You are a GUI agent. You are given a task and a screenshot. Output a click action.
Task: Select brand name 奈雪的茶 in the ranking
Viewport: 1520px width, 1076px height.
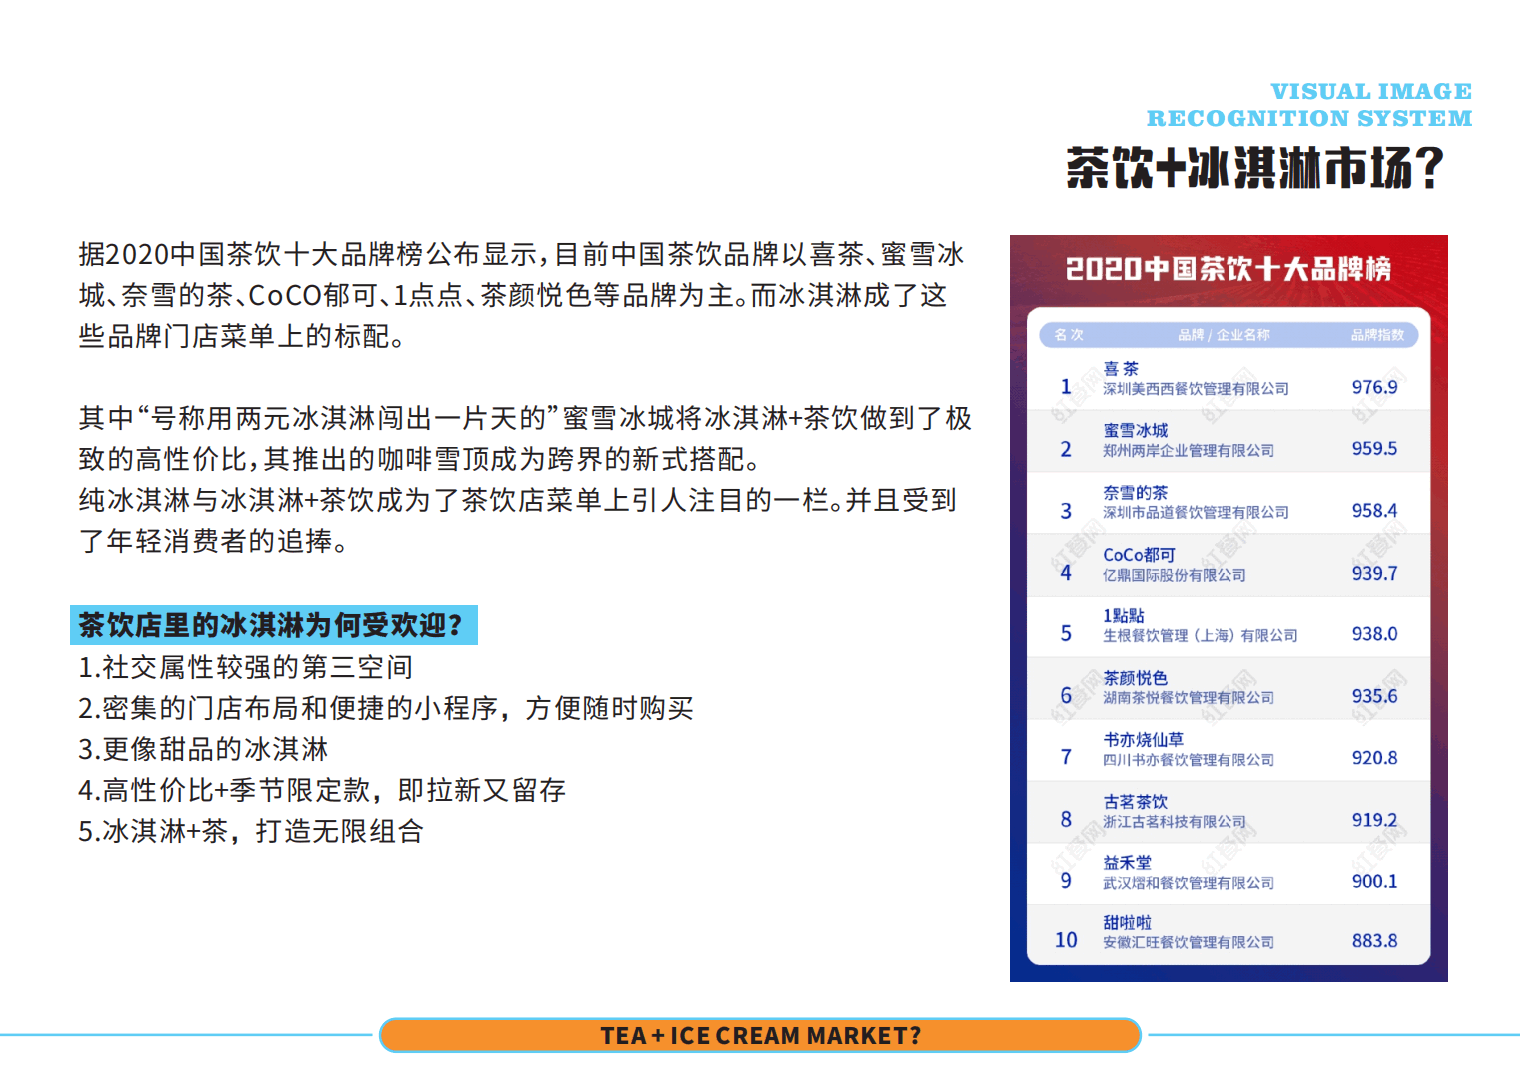(1136, 493)
